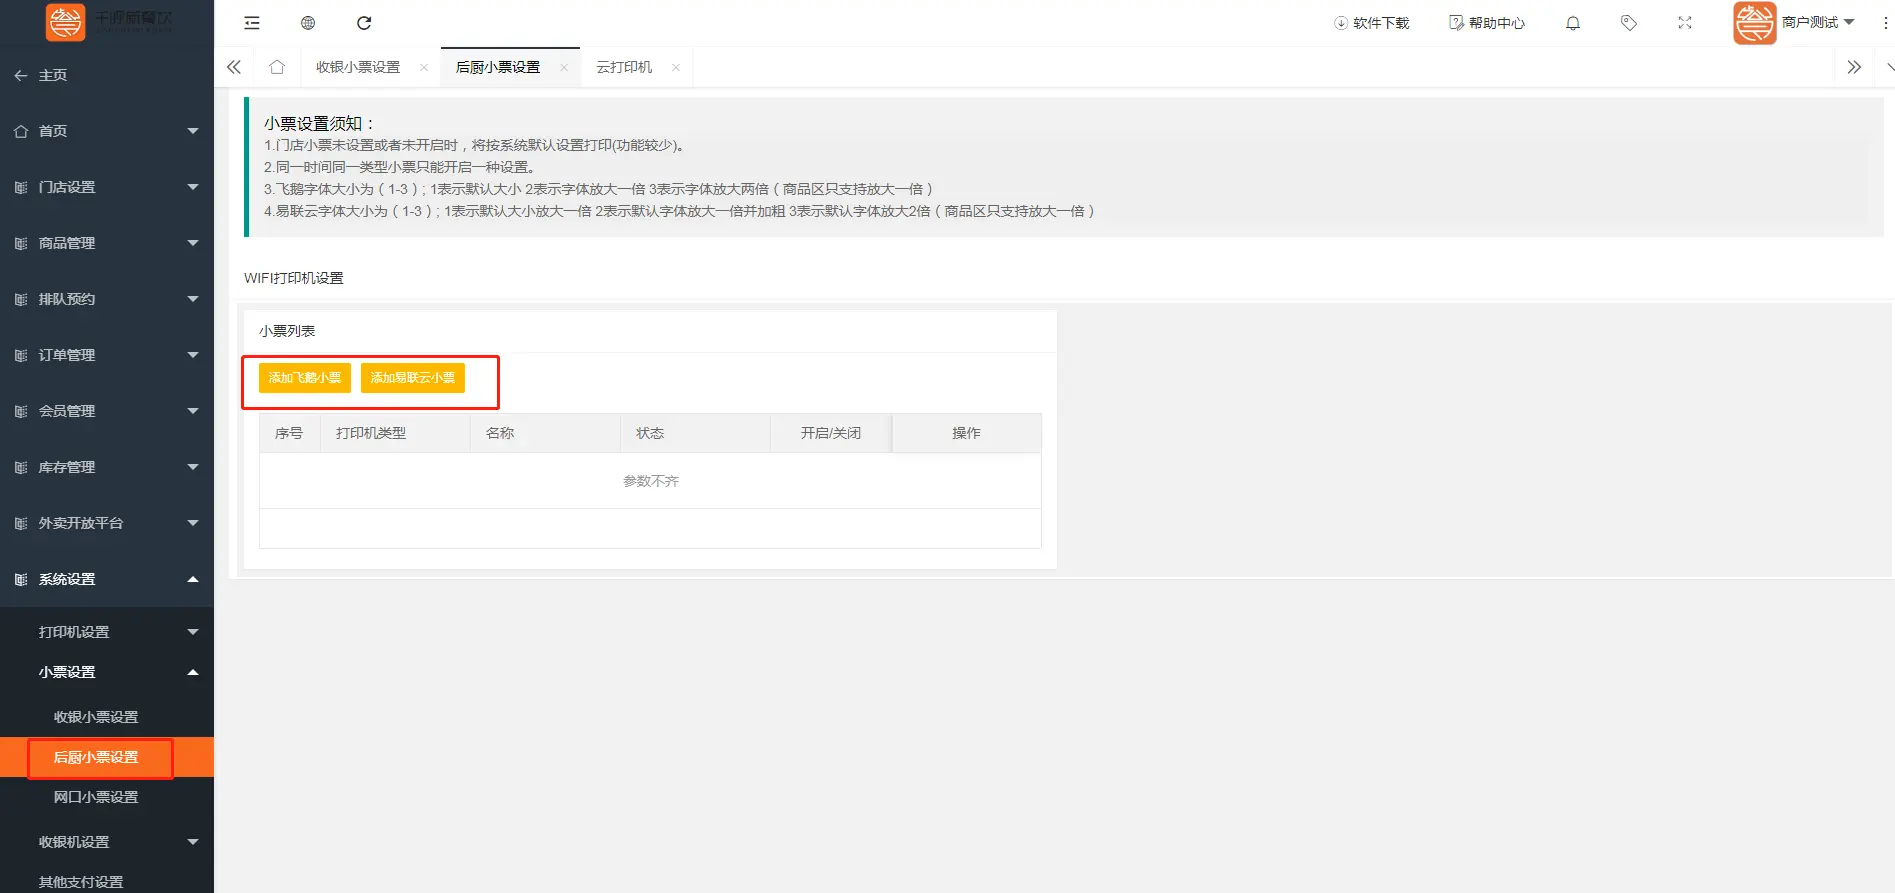Image resolution: width=1895 pixels, height=893 pixels.
Task: Click the 商品管理 menu icon
Action: [x=21, y=243]
